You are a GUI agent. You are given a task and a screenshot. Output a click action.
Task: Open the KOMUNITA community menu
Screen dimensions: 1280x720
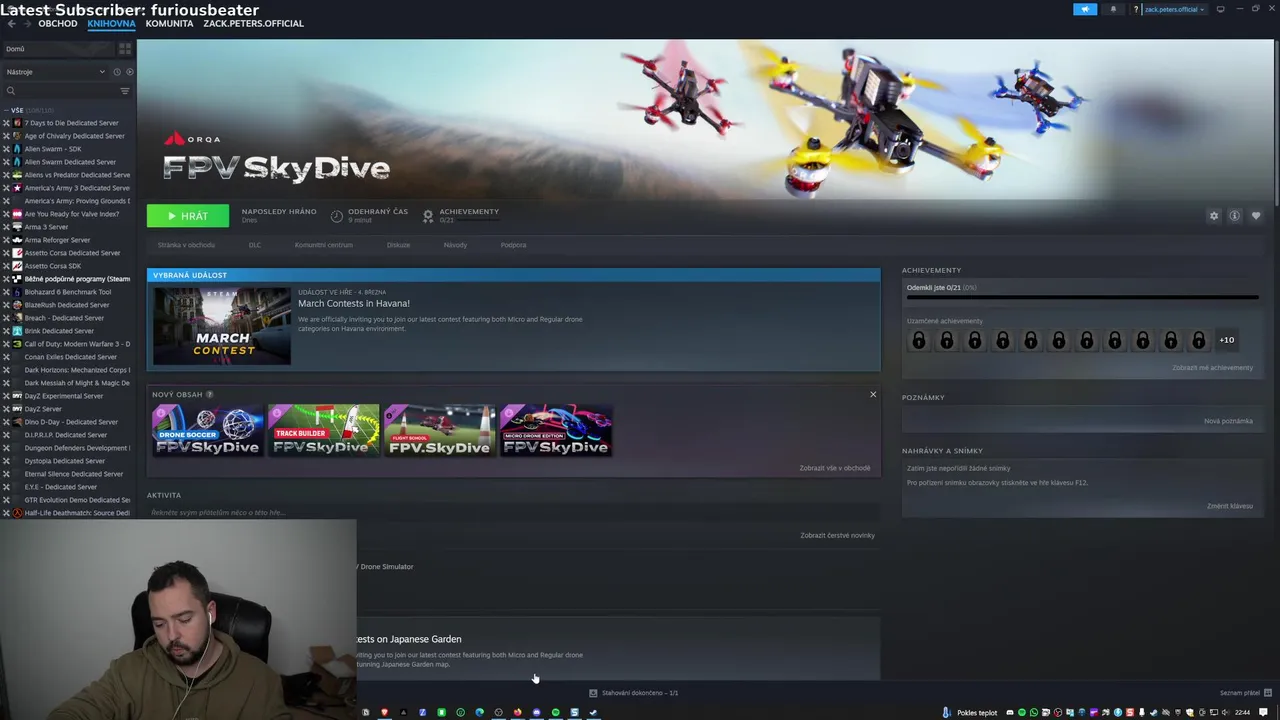(169, 23)
